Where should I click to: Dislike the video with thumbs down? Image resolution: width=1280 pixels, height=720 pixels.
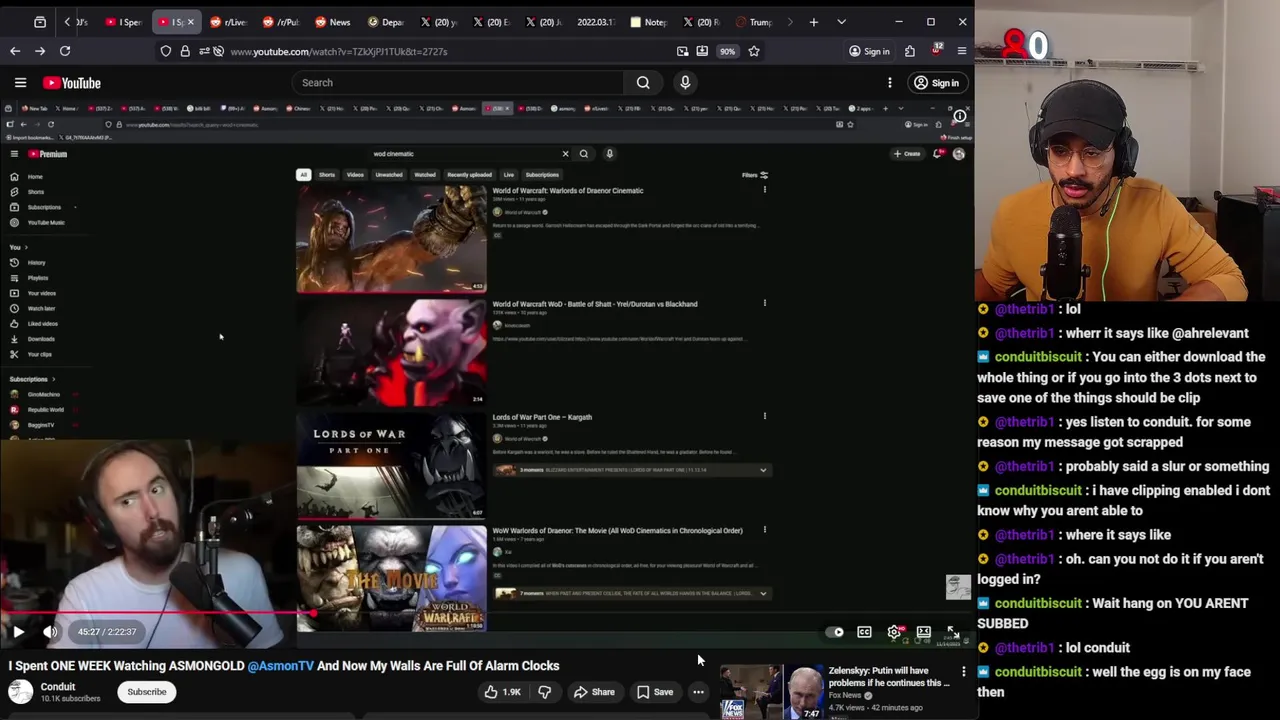tap(545, 692)
